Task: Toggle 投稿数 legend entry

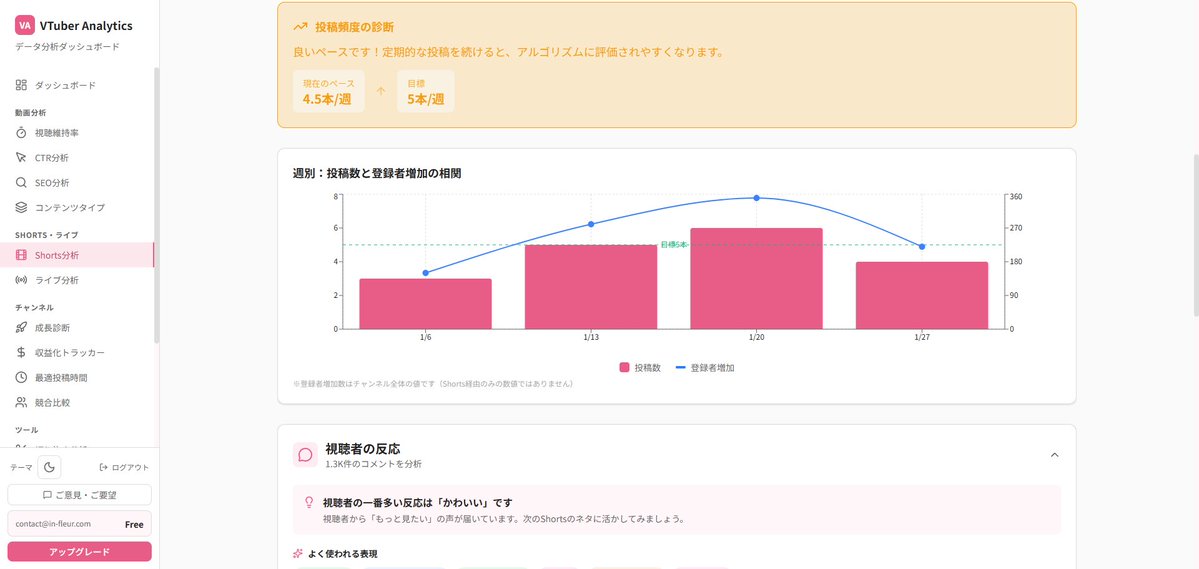Action: pyautogui.click(x=640, y=368)
